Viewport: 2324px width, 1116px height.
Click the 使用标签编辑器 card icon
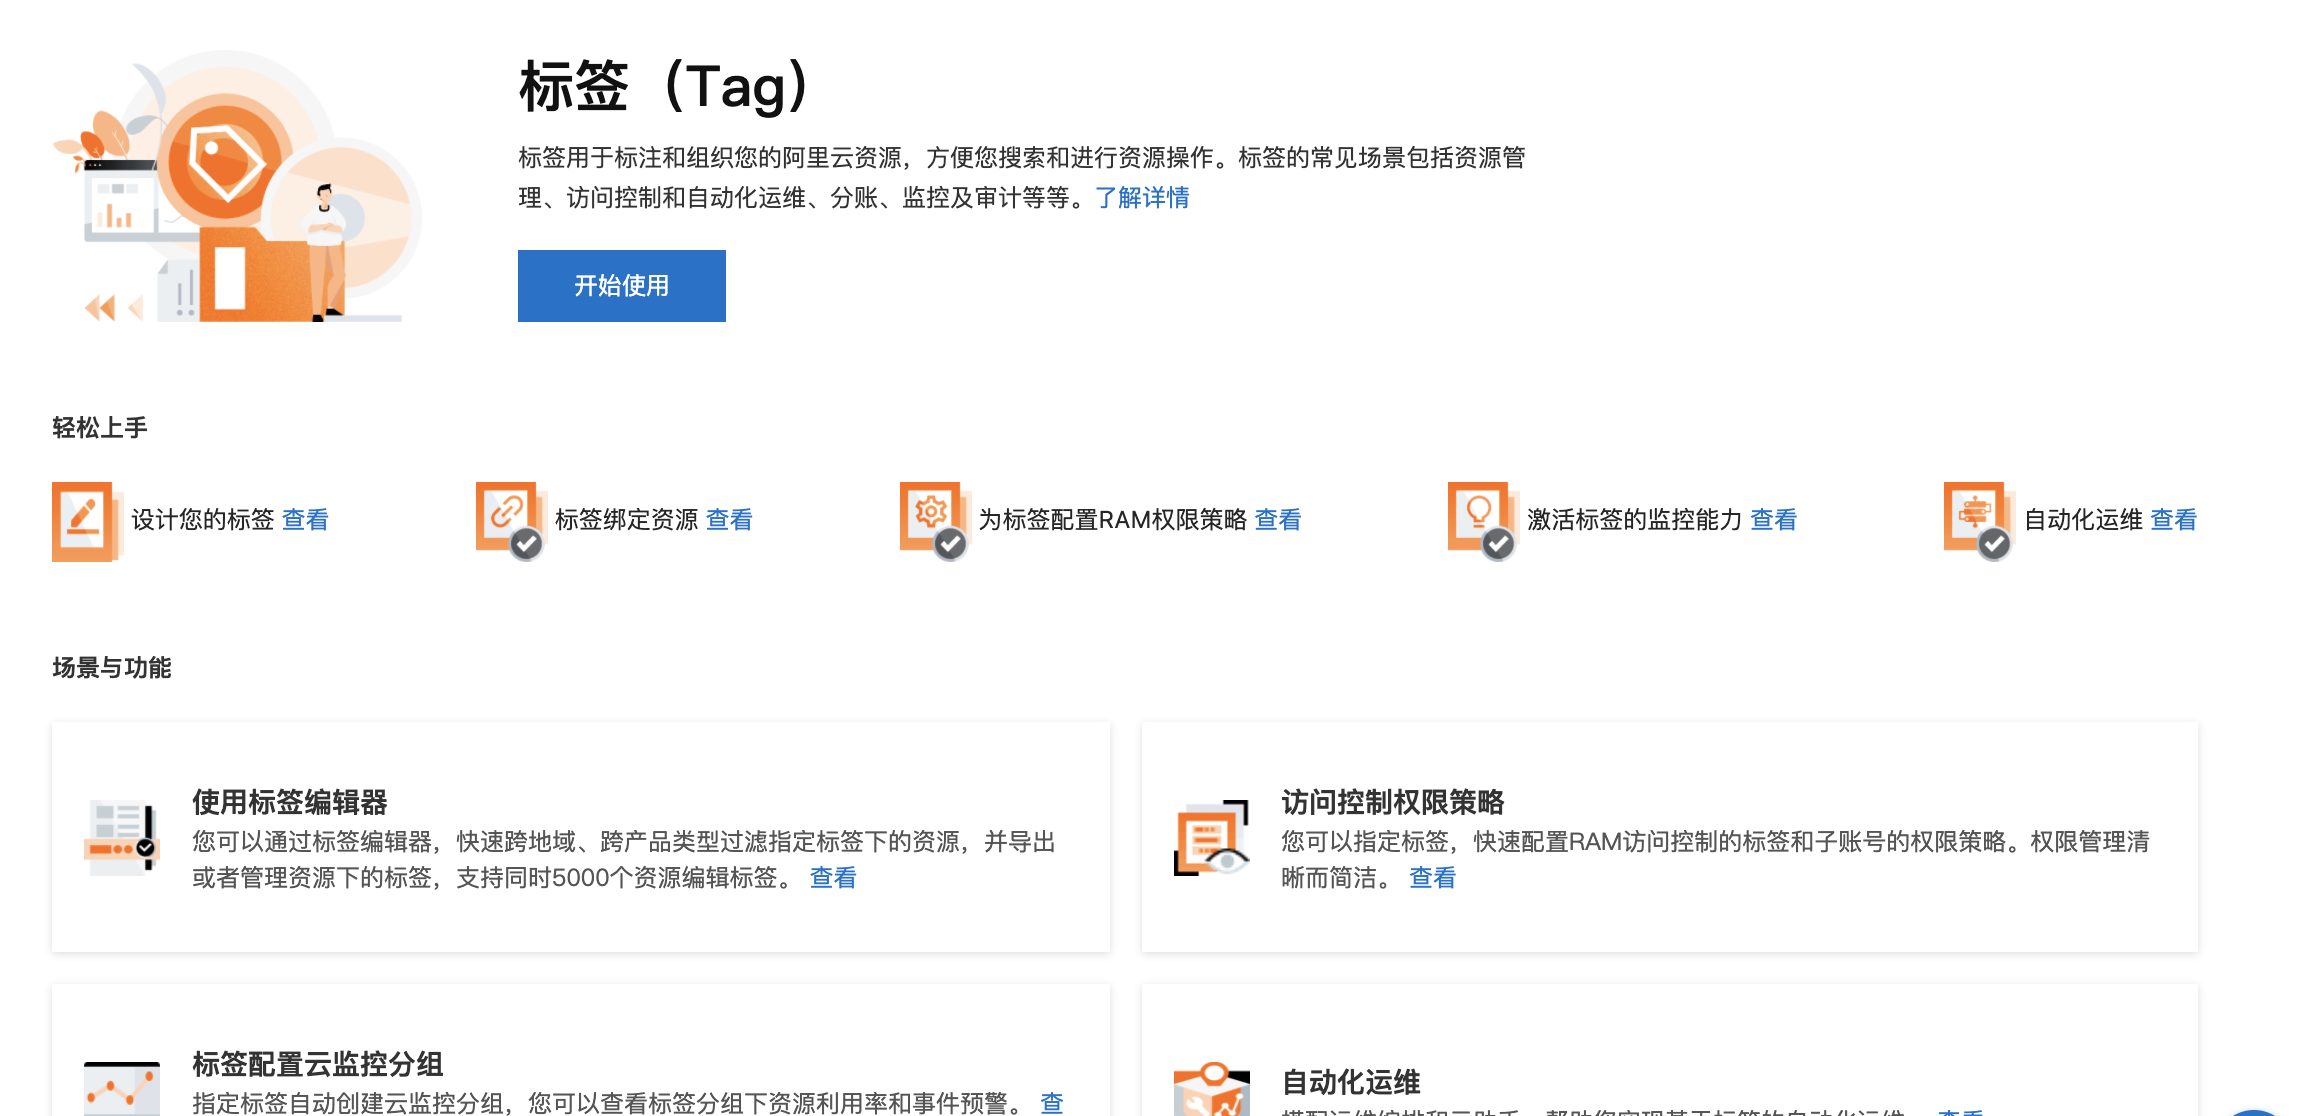122,838
